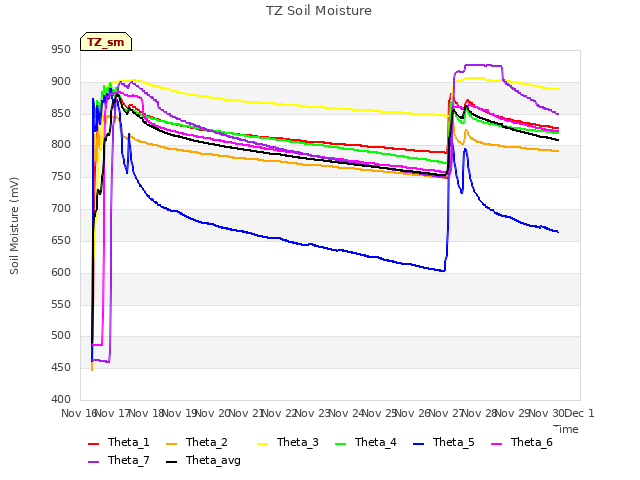640x480 pixels.
Task: Click the 850 y-axis tick label
Action: [61, 113]
